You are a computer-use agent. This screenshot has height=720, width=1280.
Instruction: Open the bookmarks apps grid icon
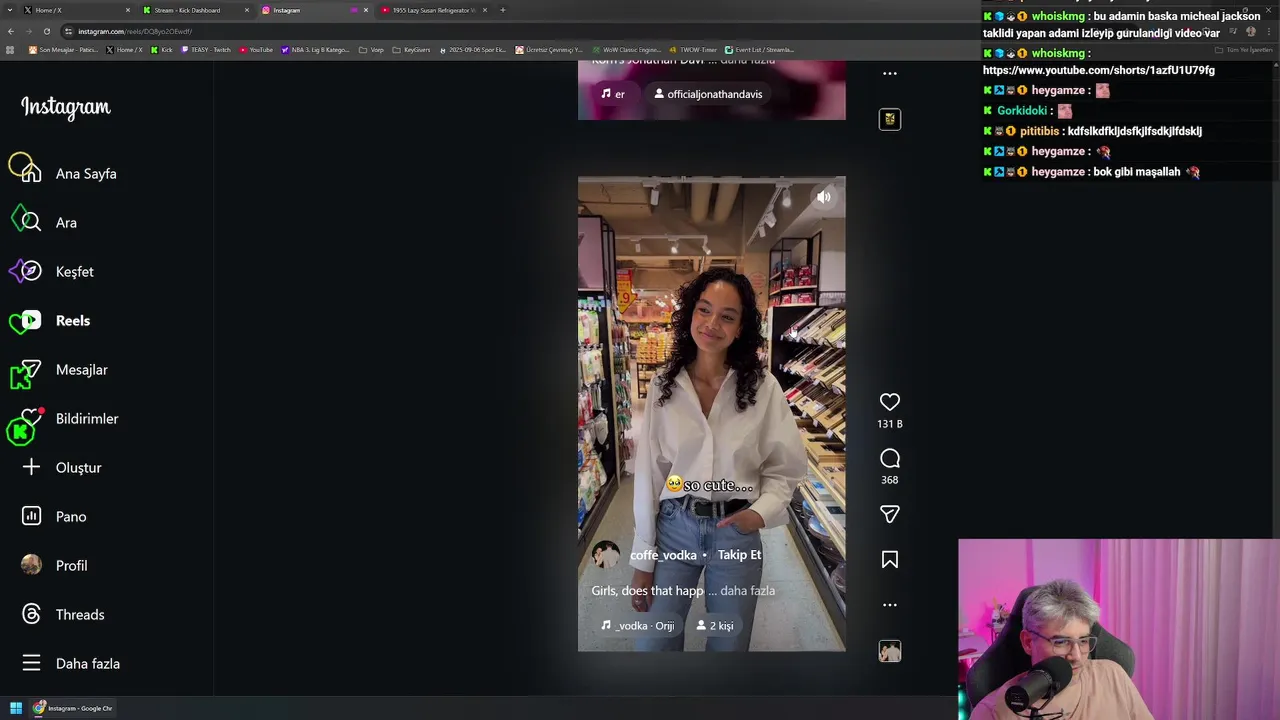pyautogui.click(x=10, y=50)
